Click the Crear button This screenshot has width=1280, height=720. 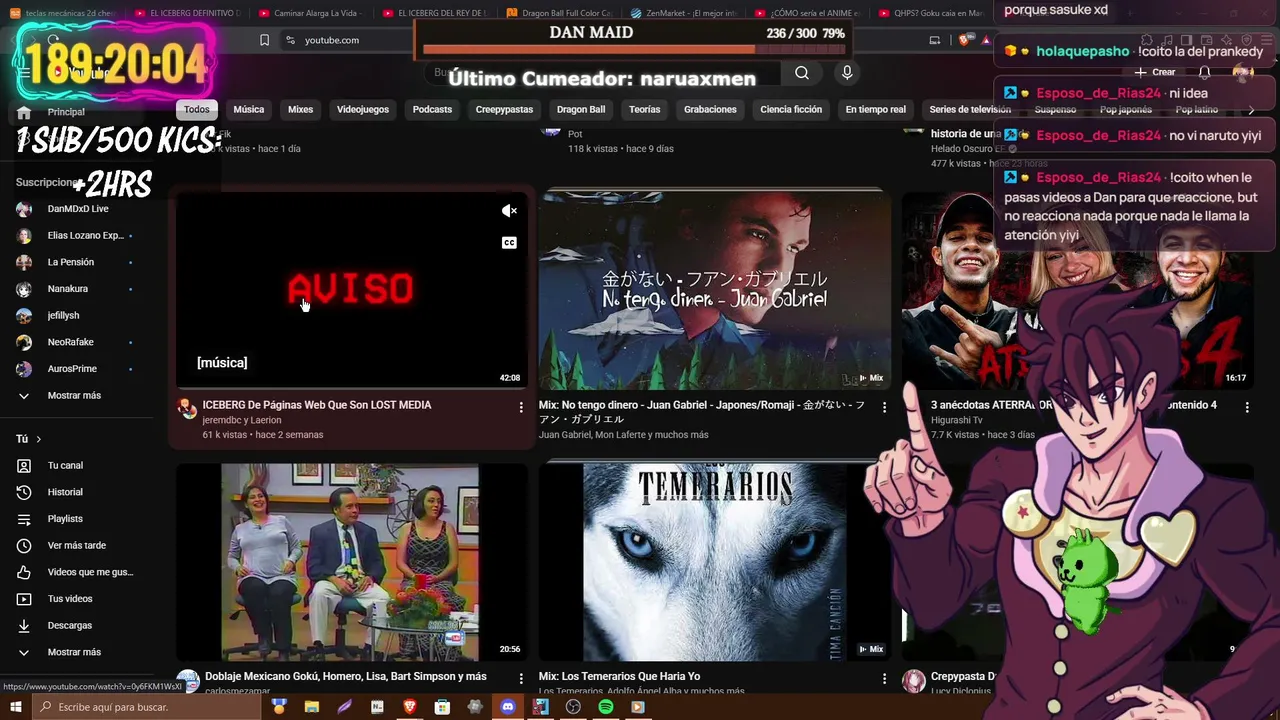(1155, 72)
